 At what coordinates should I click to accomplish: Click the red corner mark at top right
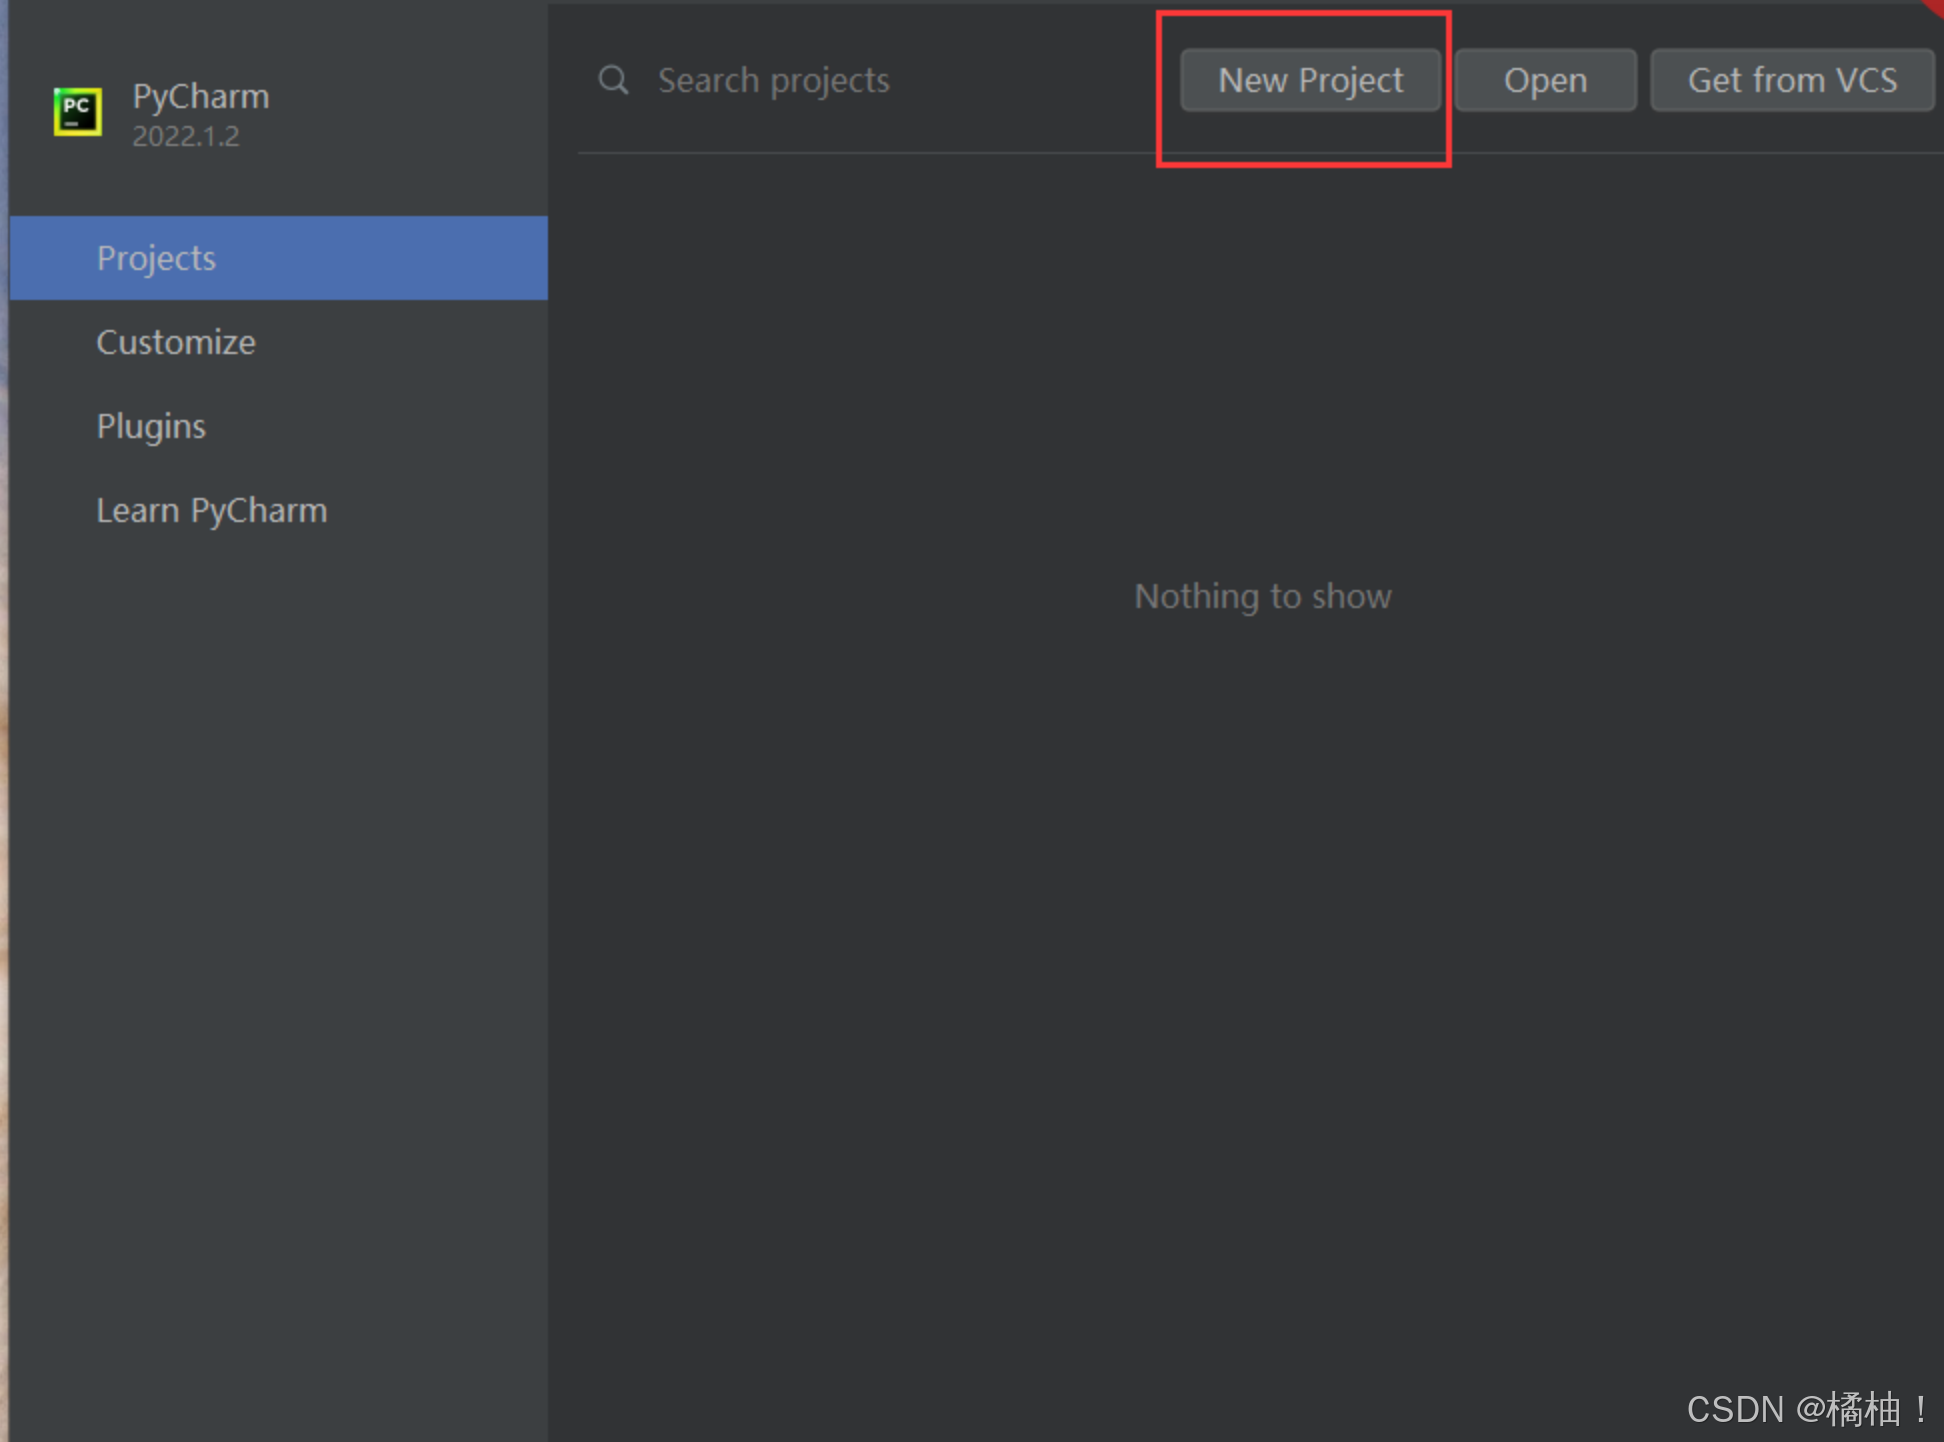(x=1935, y=6)
